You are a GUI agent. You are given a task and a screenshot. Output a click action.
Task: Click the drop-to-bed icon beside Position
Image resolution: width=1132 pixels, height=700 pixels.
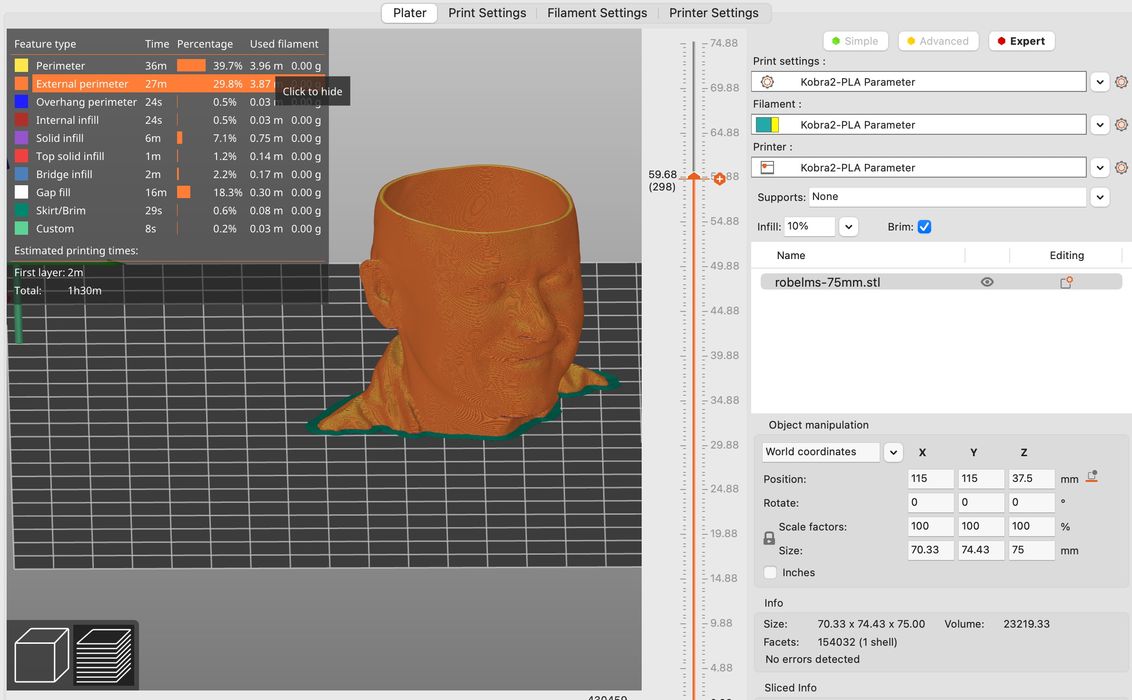[x=1092, y=477]
